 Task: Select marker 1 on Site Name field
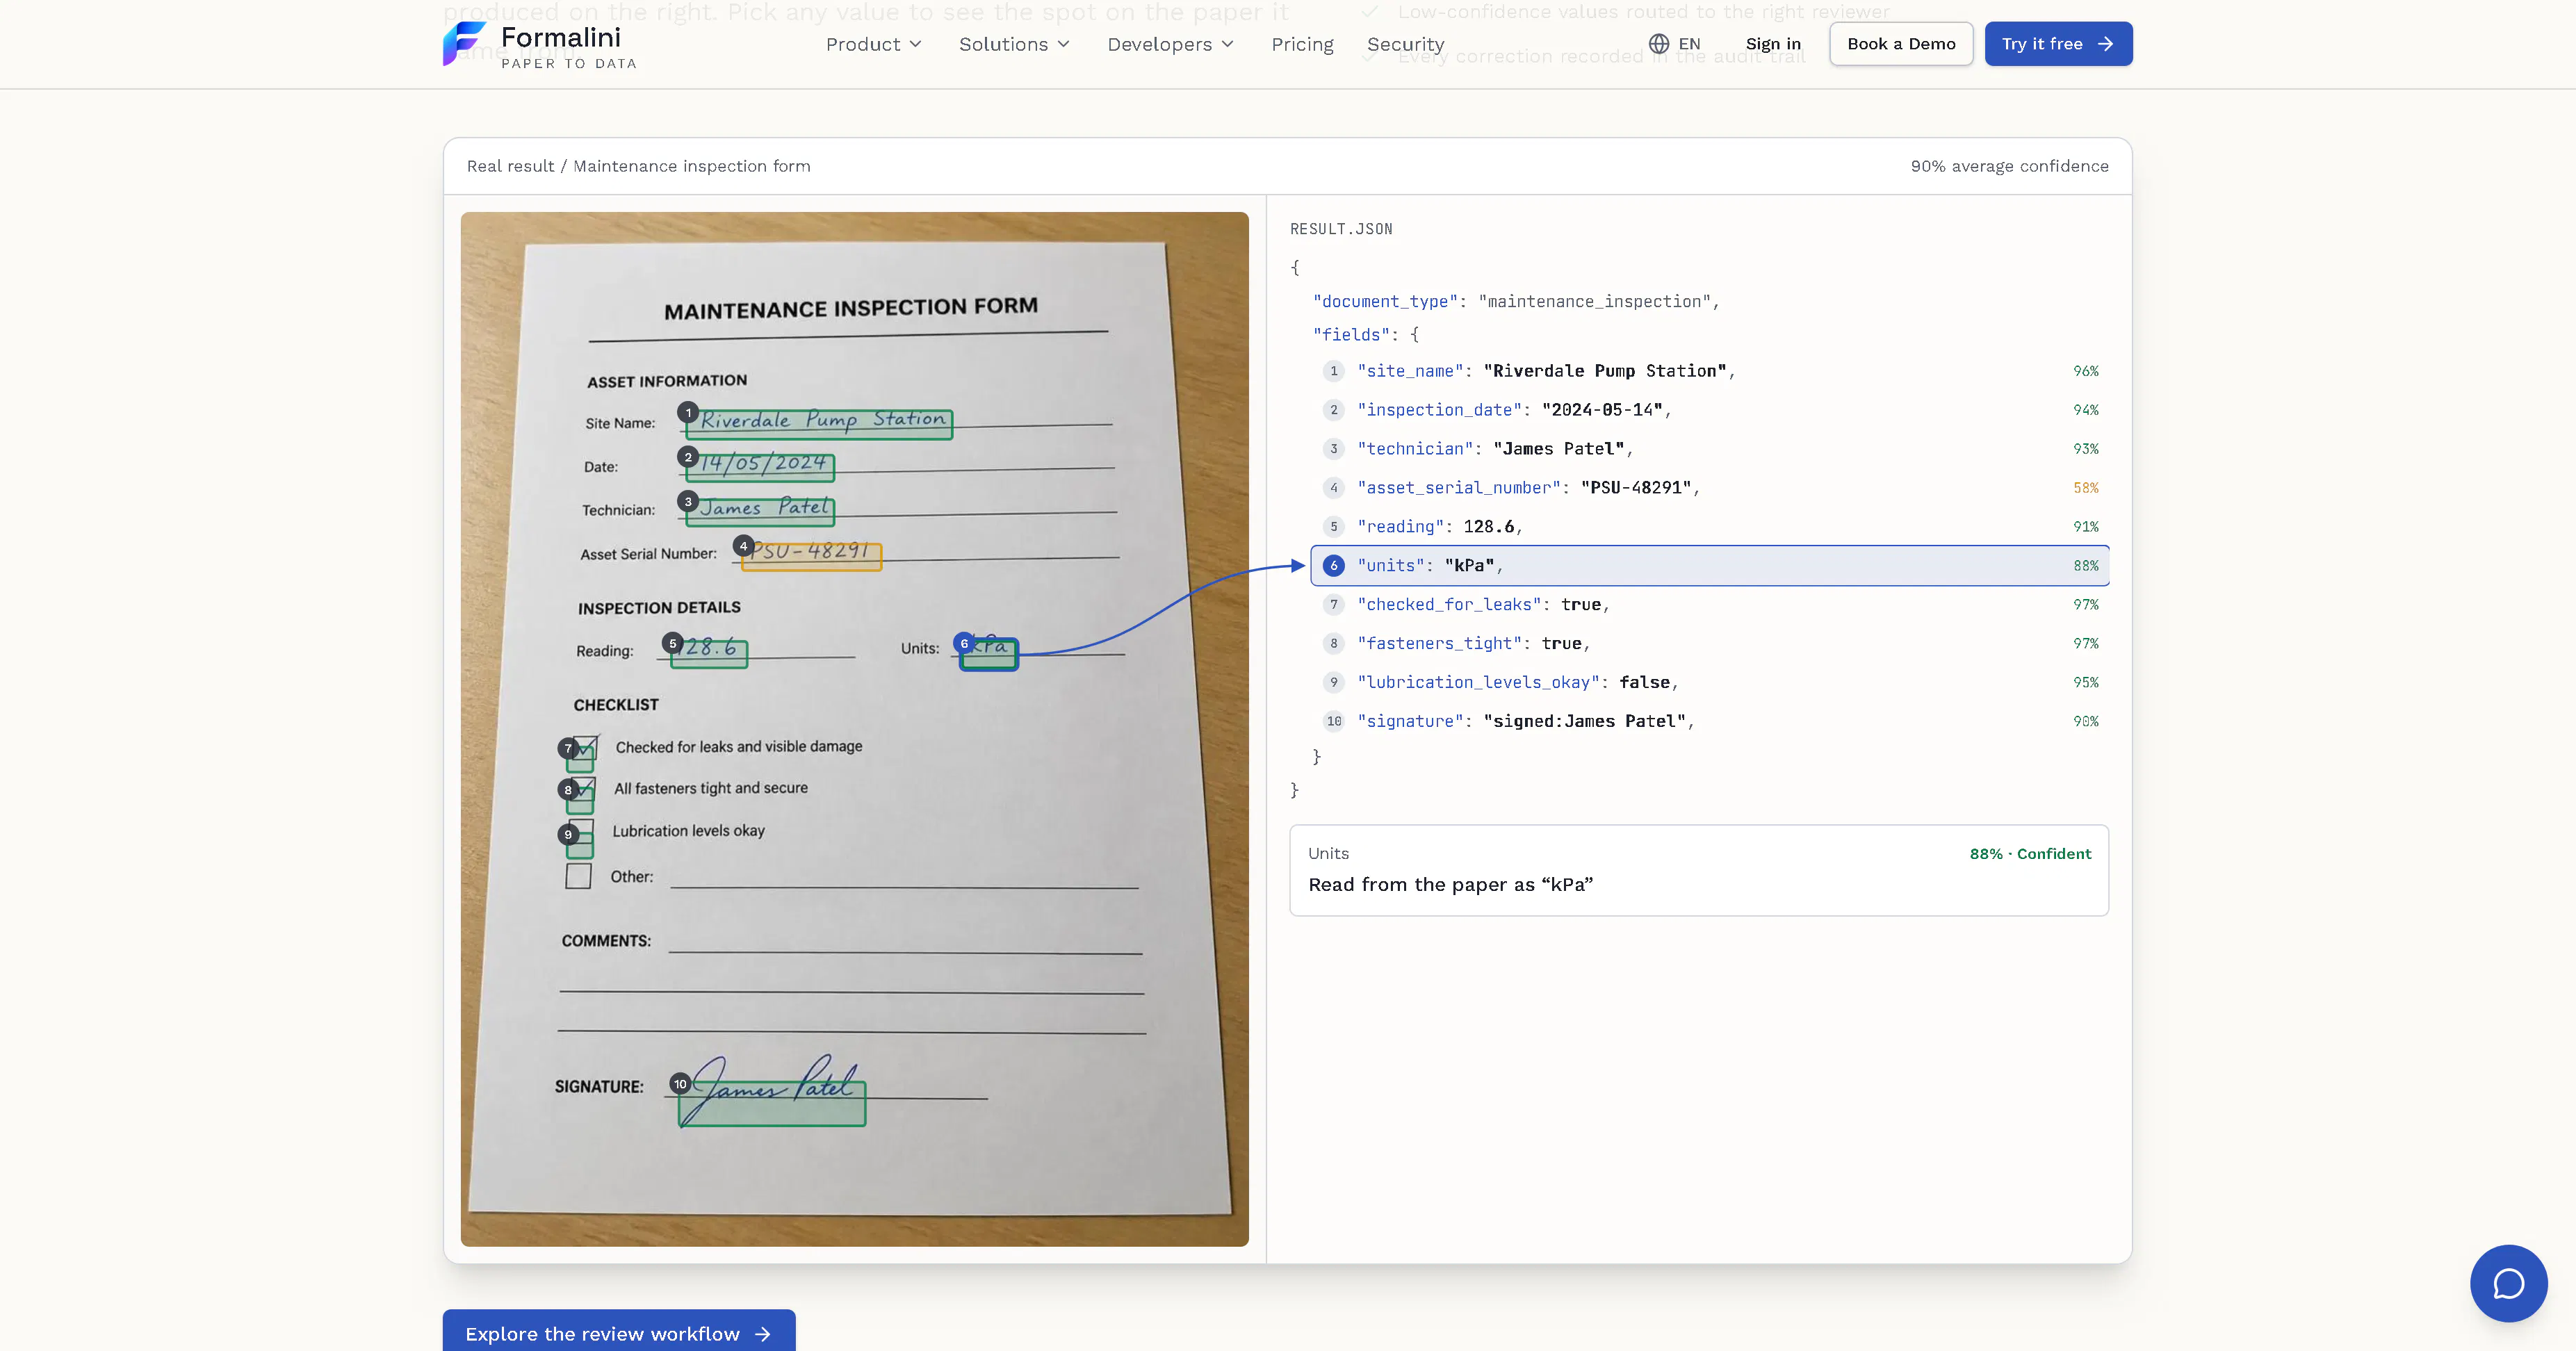point(688,412)
